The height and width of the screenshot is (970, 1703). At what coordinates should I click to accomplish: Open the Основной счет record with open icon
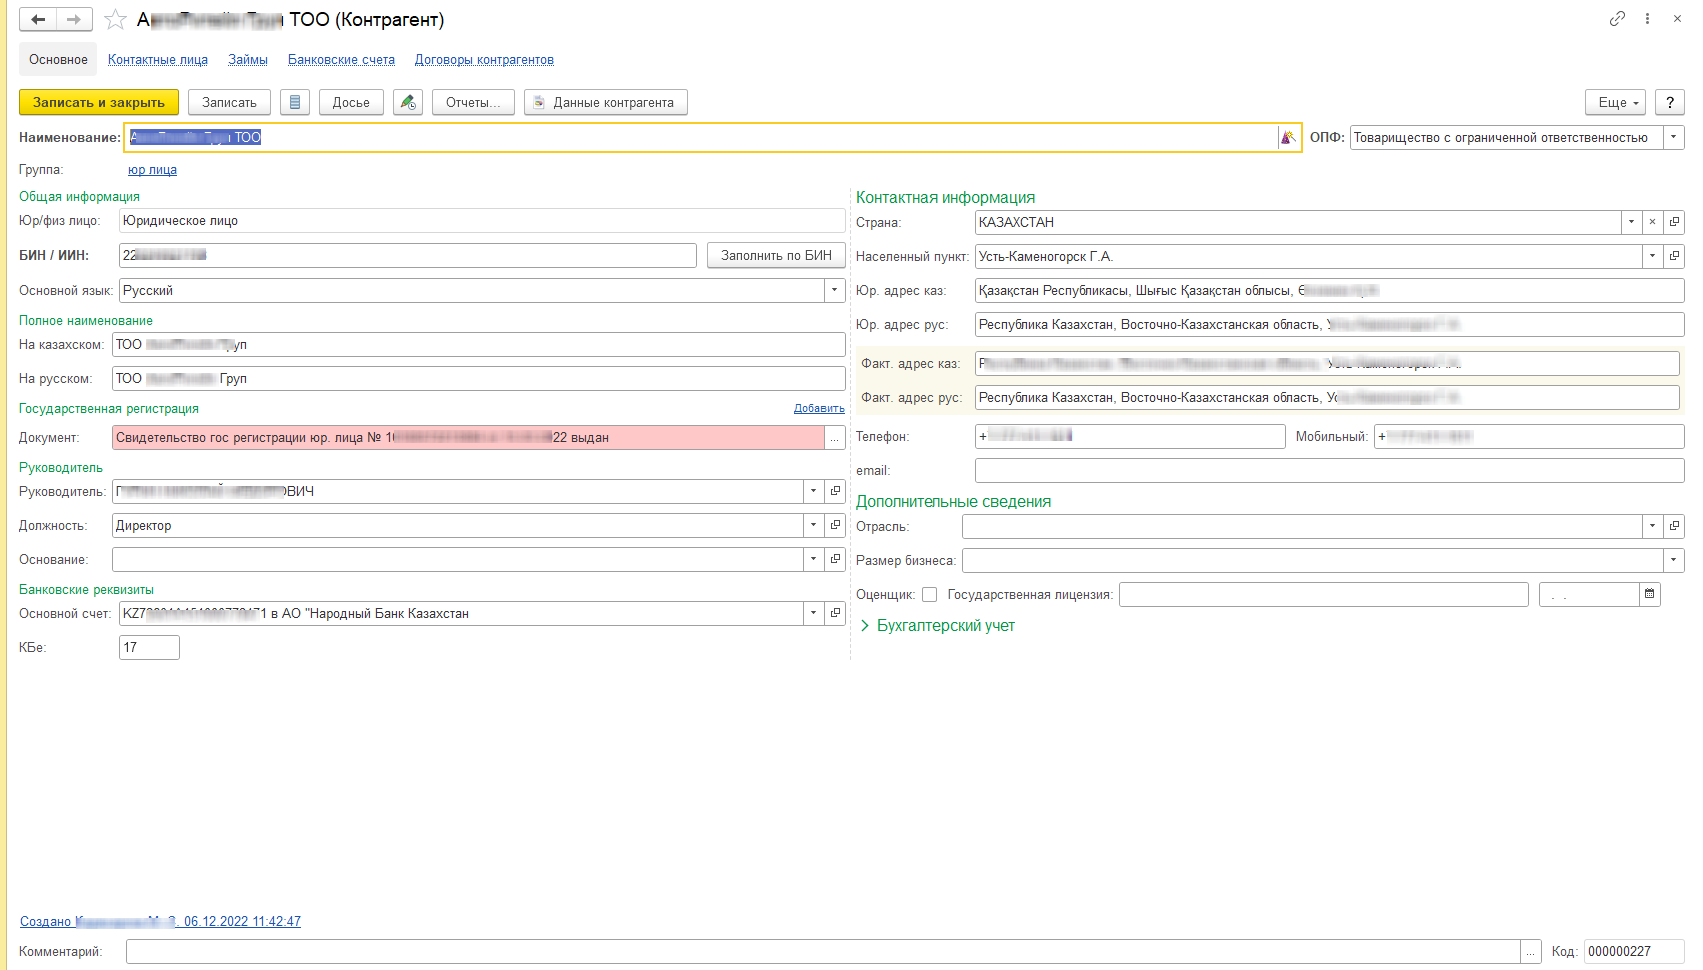coord(835,613)
